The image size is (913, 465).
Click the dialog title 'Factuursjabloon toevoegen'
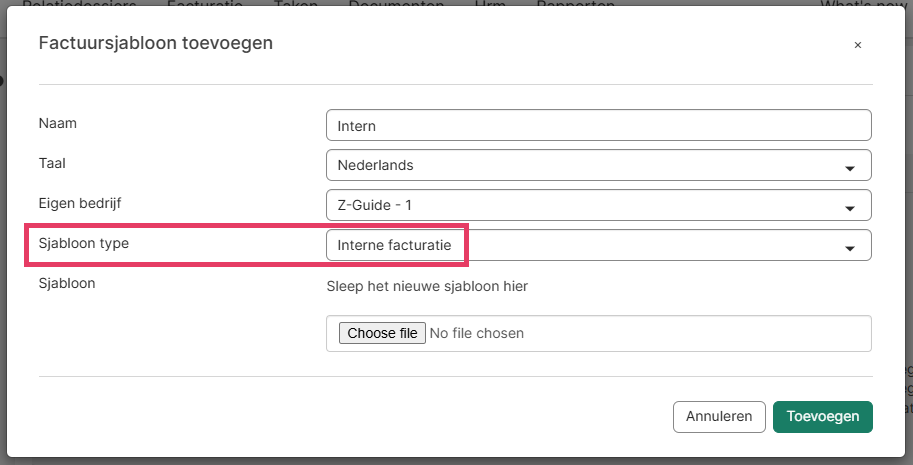[155, 43]
